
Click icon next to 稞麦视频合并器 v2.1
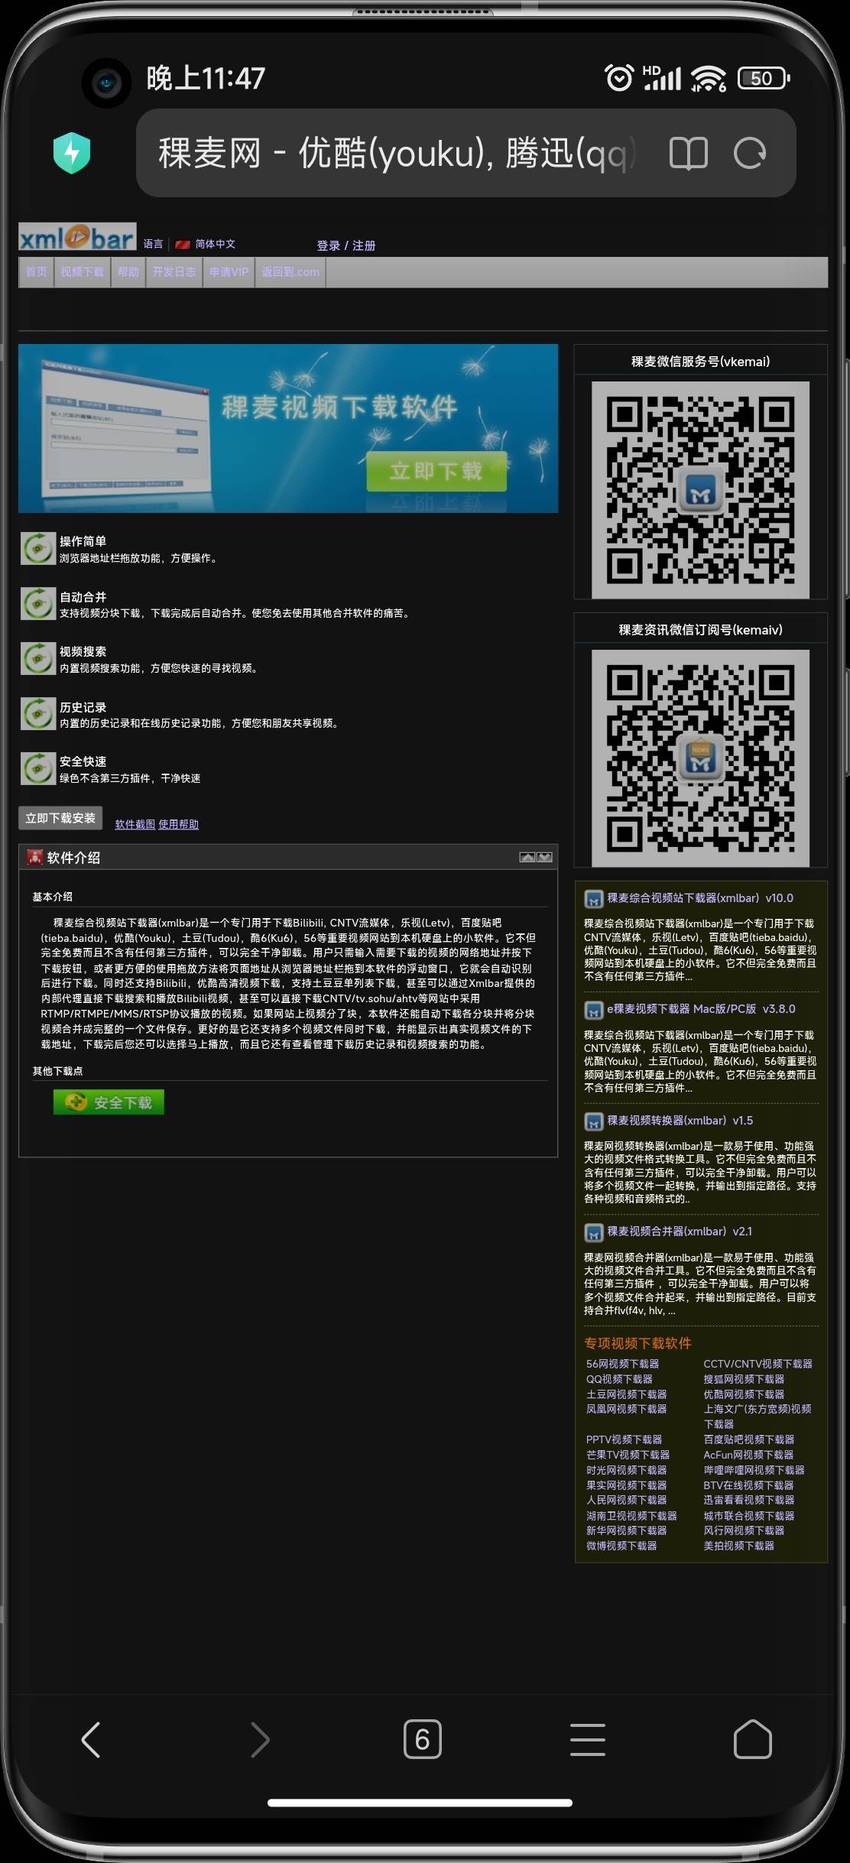[x=593, y=1232]
